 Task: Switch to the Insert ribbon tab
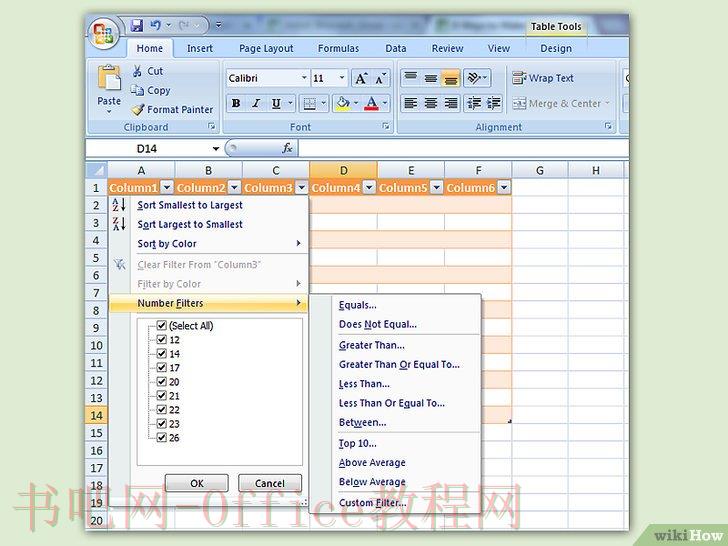tap(200, 48)
